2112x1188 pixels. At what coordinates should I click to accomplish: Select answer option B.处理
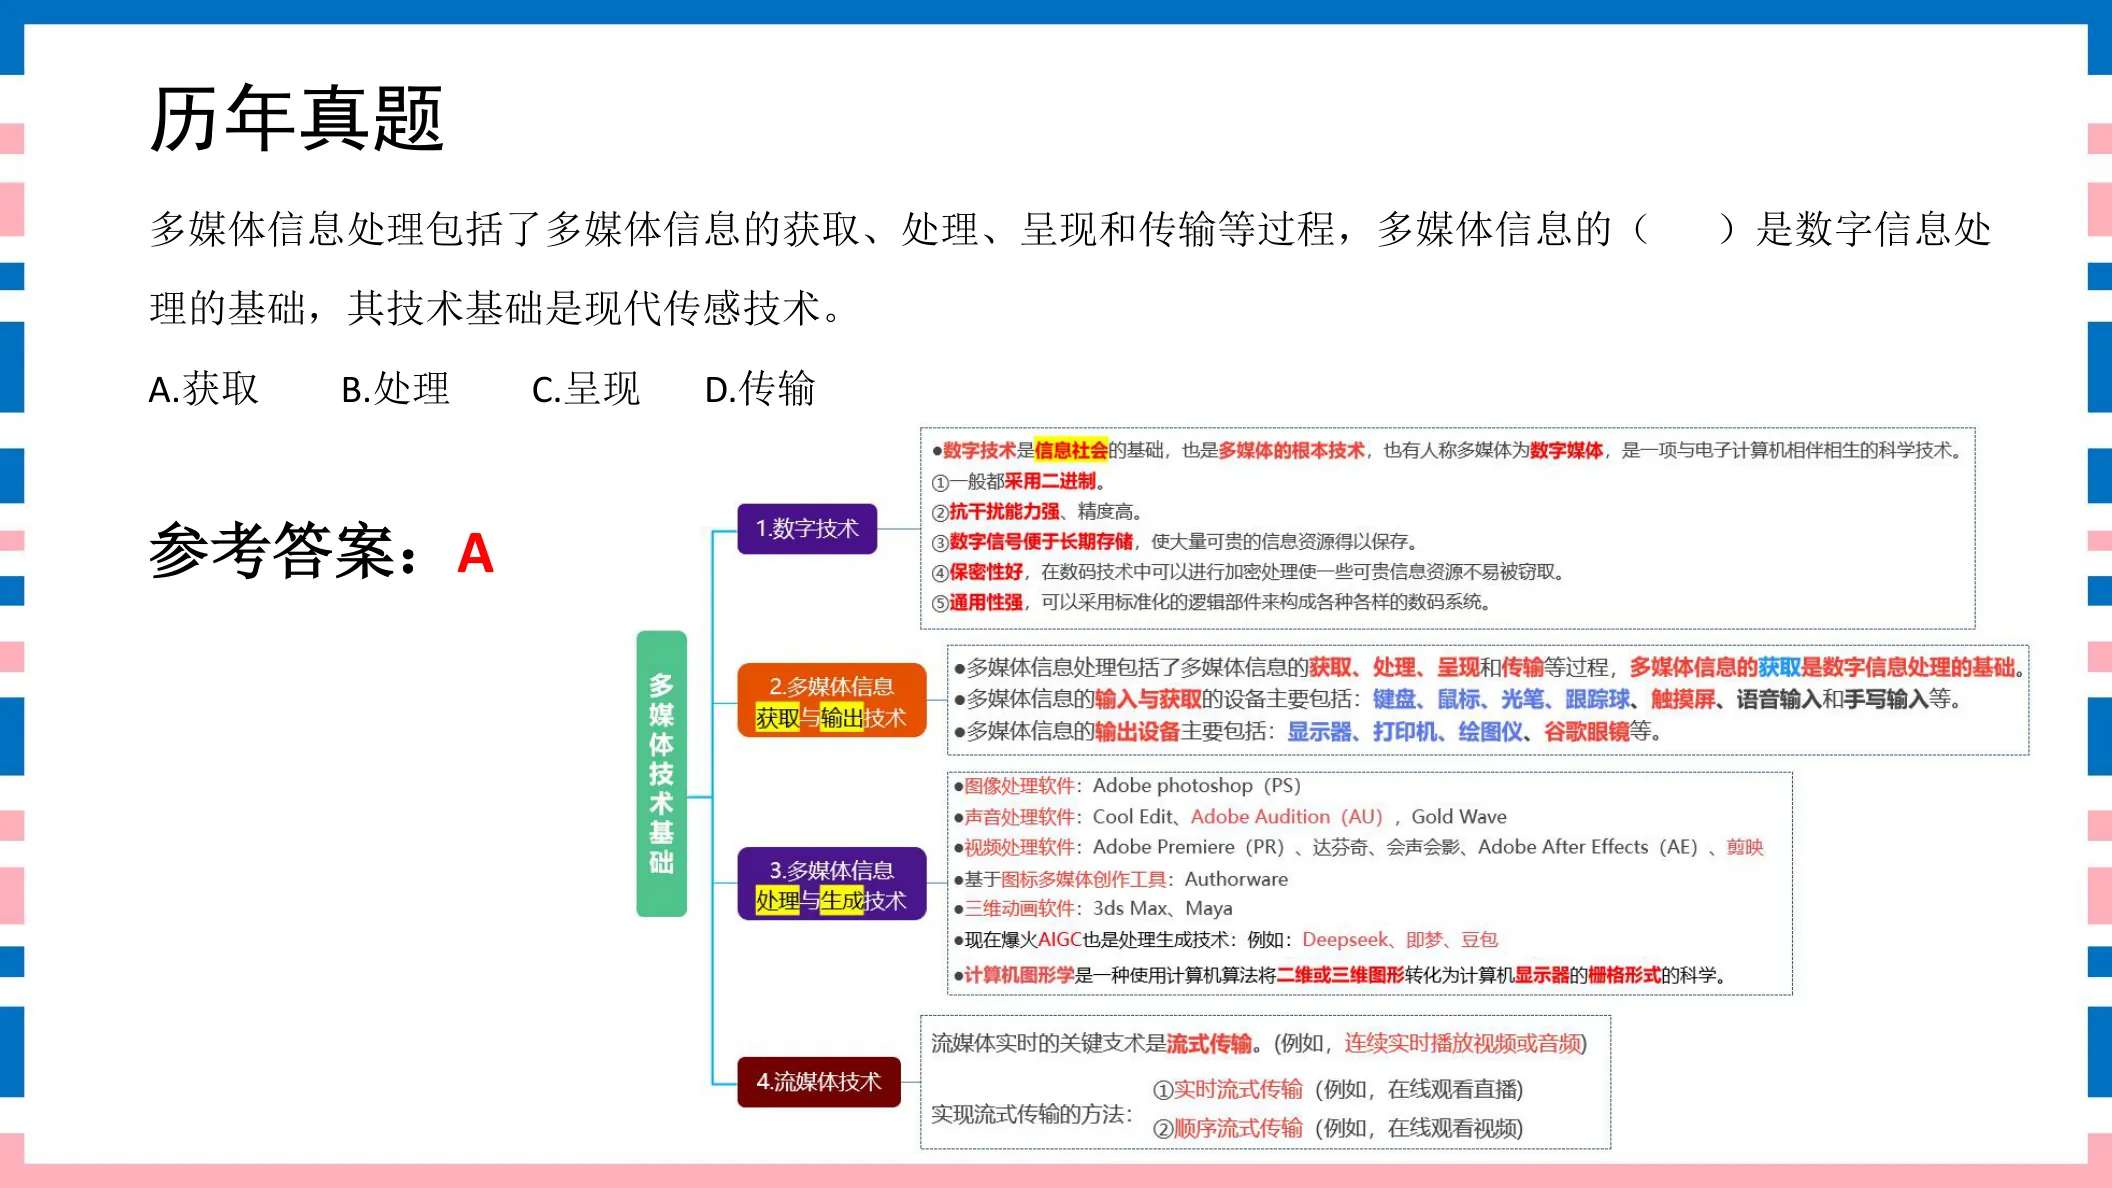[x=396, y=389]
